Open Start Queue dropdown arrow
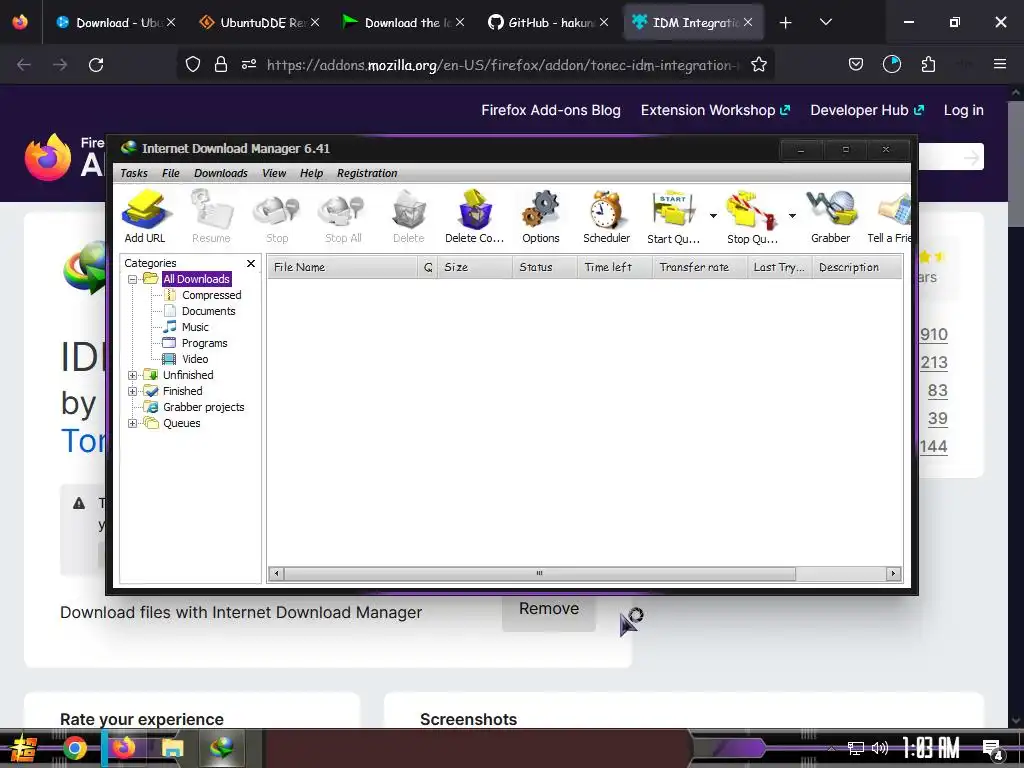Viewport: 1024px width, 768px height. (x=713, y=216)
